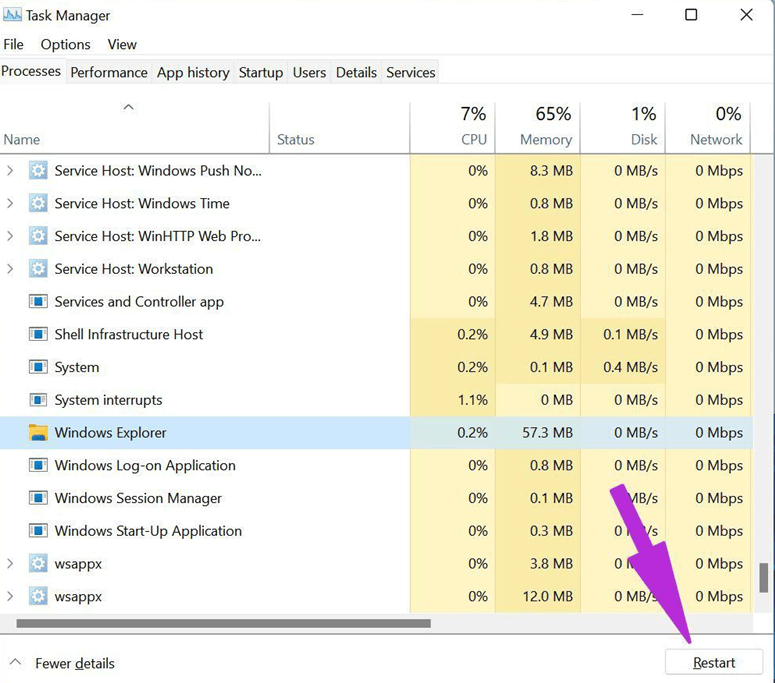Expand Service Host: Windows Push No... group
Viewport: 775px width, 683px height.
[x=10, y=171]
